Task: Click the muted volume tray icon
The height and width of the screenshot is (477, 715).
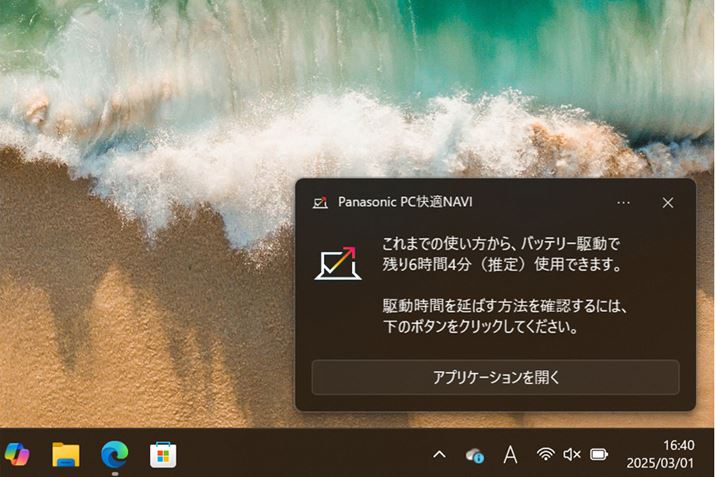Action: tap(571, 454)
